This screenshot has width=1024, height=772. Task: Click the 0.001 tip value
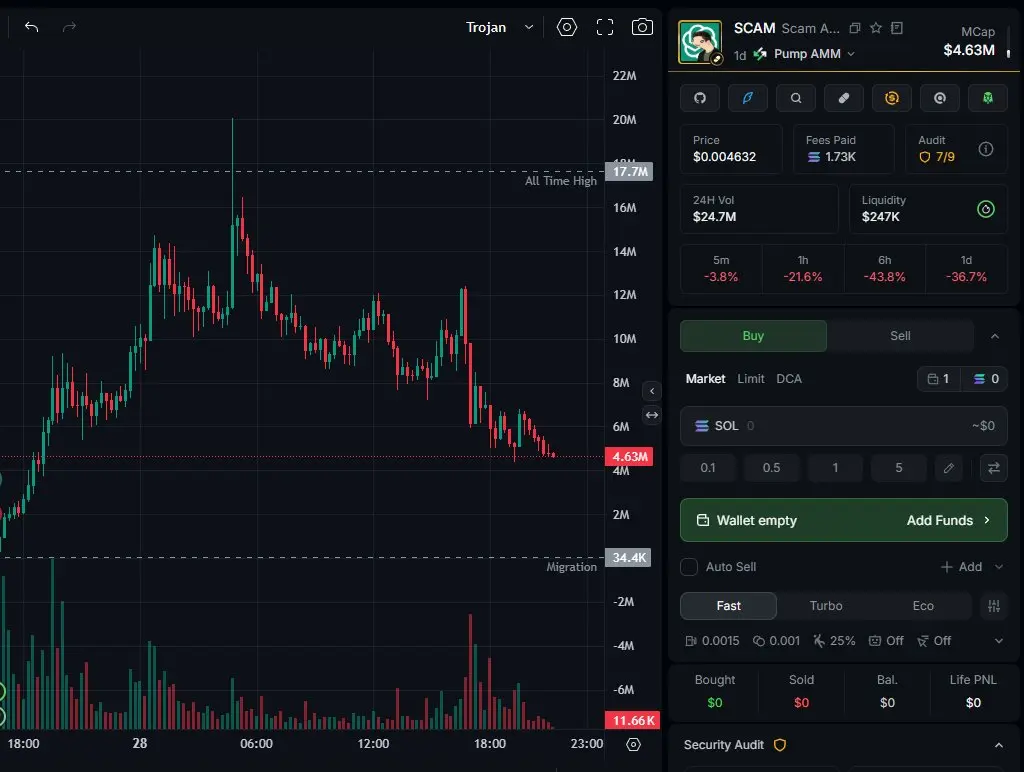776,641
